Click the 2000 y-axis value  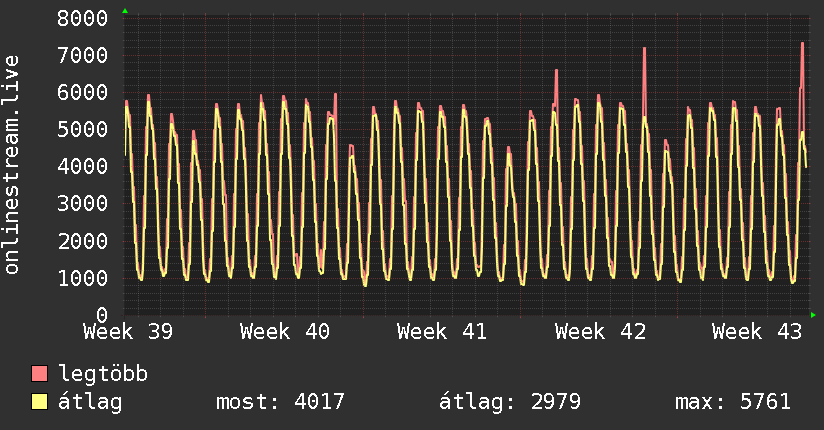click(83, 241)
